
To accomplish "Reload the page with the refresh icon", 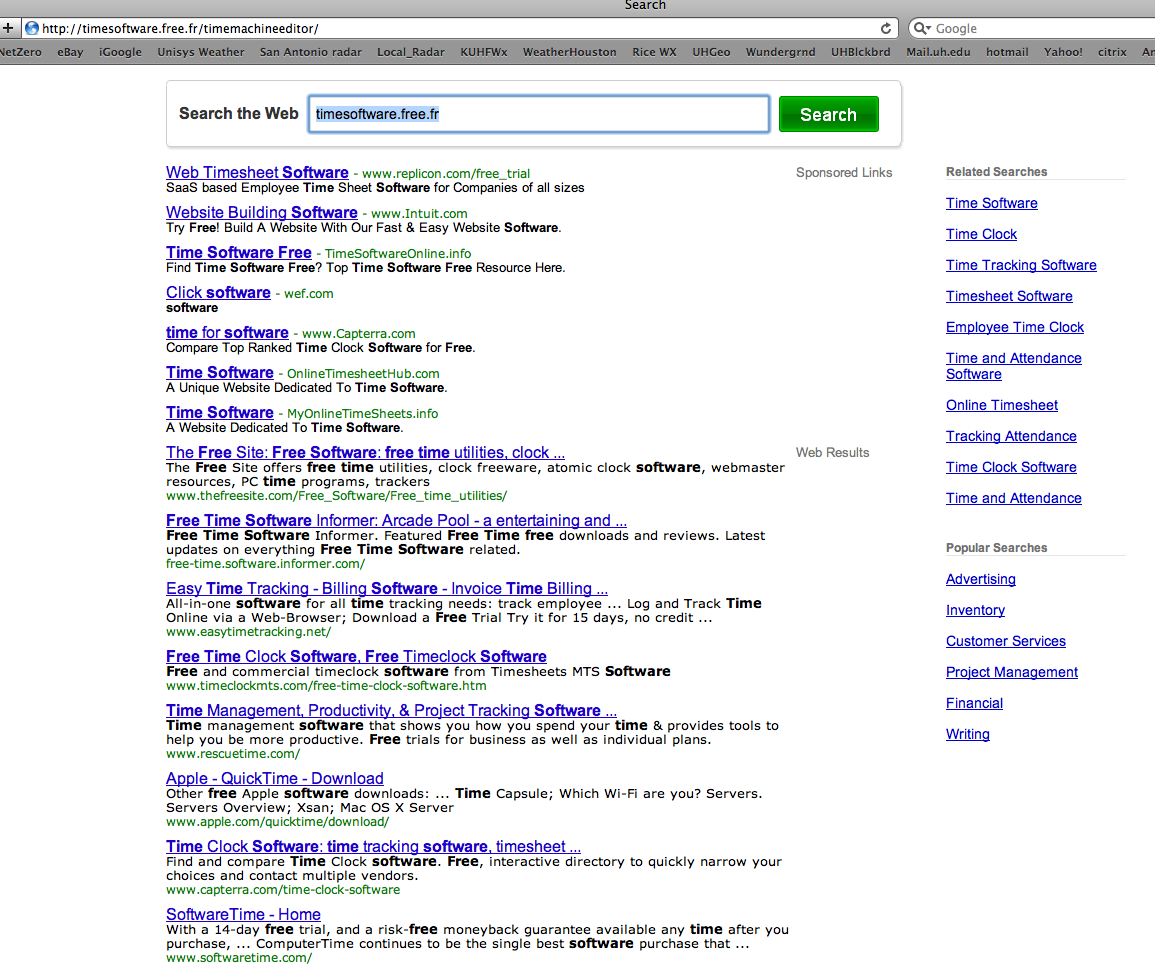I will tap(885, 28).
